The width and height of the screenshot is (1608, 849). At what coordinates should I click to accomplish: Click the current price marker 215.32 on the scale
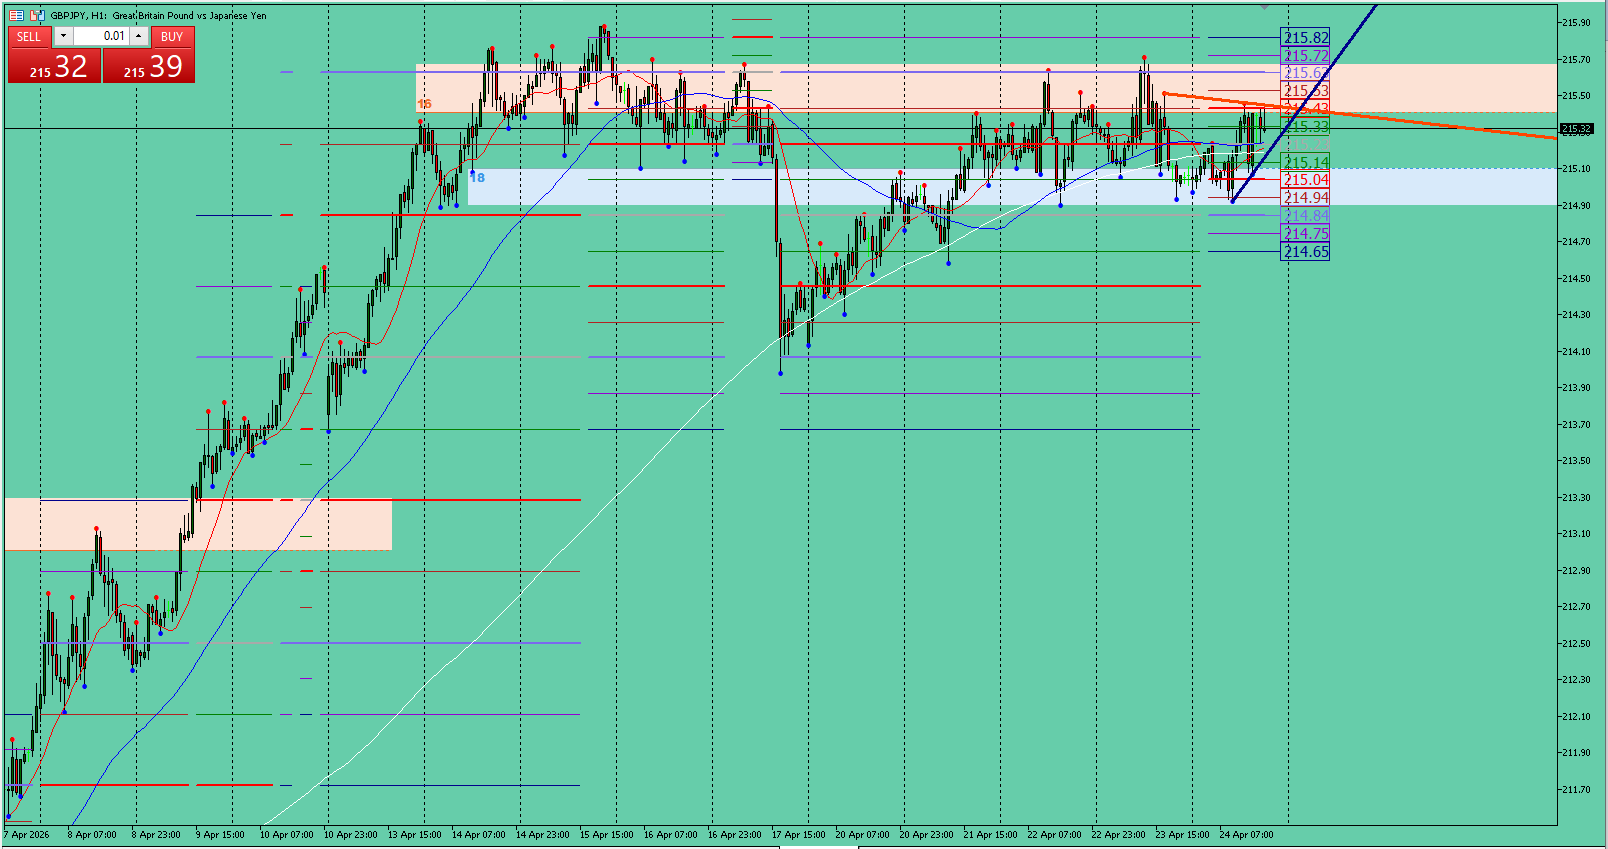(1577, 129)
